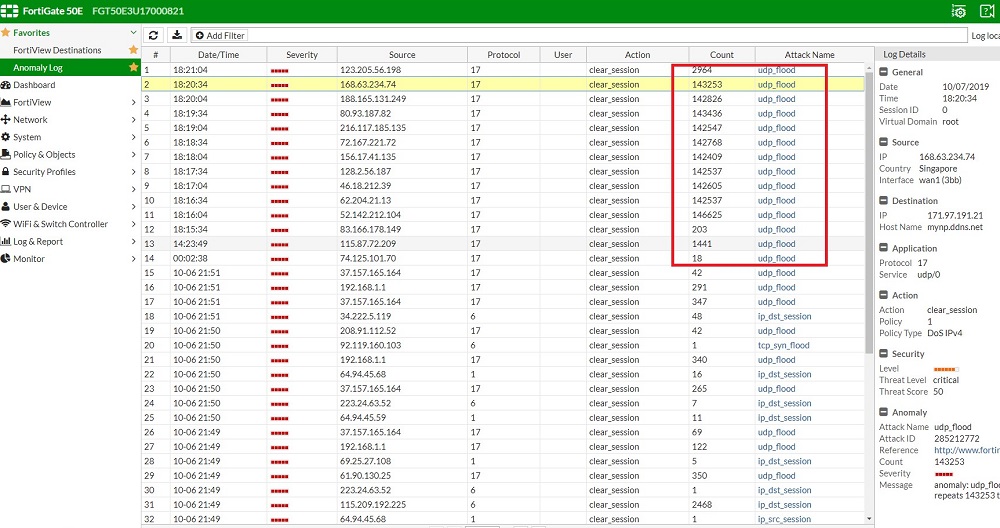Expand the Security Profiles chevron

(133, 172)
